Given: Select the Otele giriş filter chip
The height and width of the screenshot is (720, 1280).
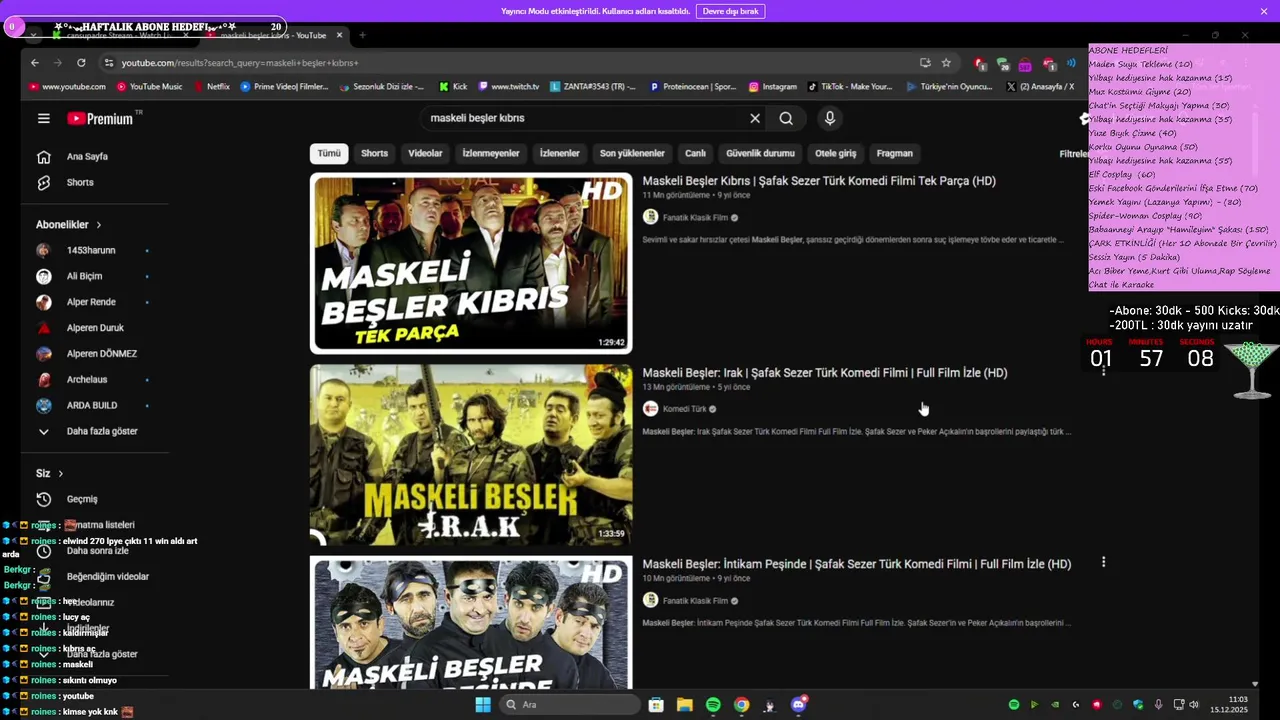Looking at the screenshot, I should coord(835,153).
